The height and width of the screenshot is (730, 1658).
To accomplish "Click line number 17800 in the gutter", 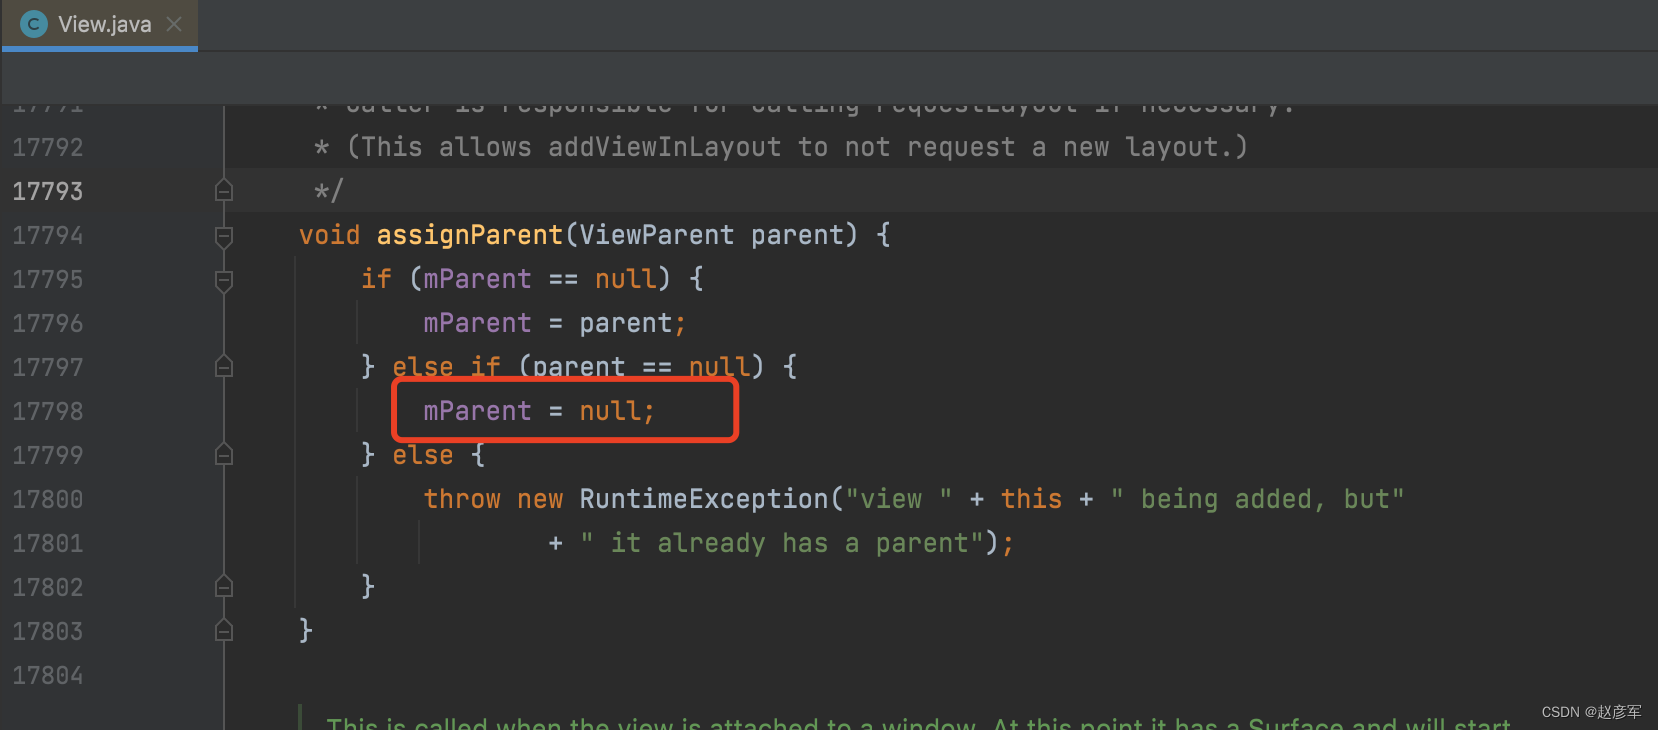I will (48, 499).
